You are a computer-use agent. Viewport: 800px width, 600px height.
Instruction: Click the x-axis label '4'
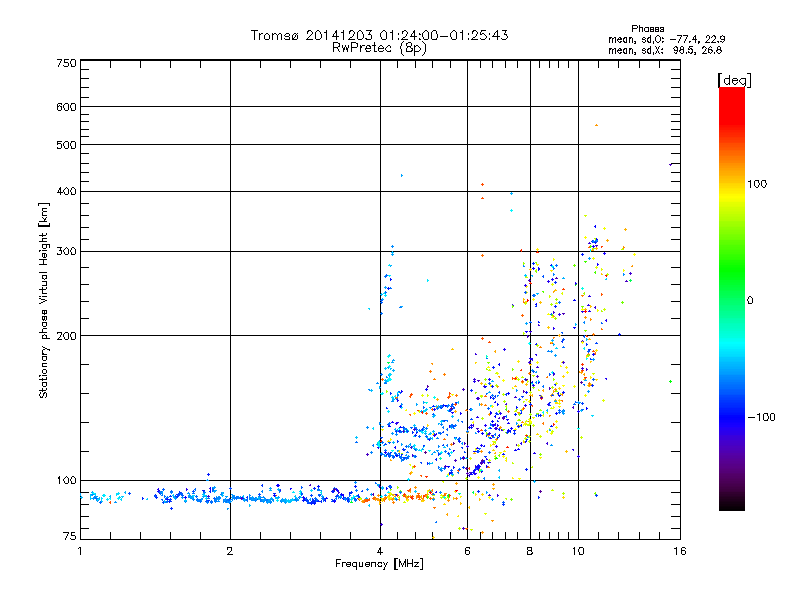pos(380,551)
